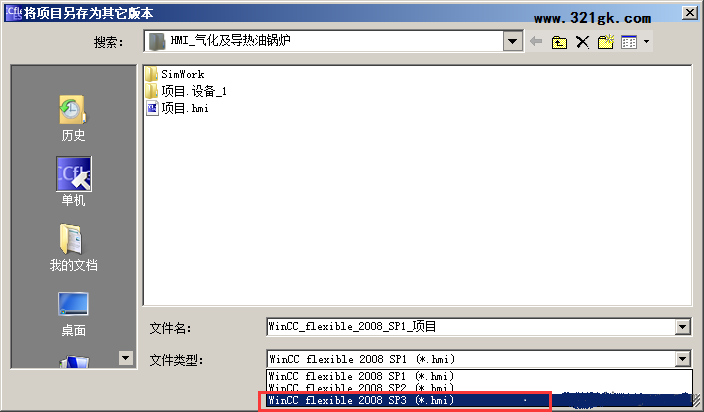Open the 历史 history shortcut icon

(73, 118)
